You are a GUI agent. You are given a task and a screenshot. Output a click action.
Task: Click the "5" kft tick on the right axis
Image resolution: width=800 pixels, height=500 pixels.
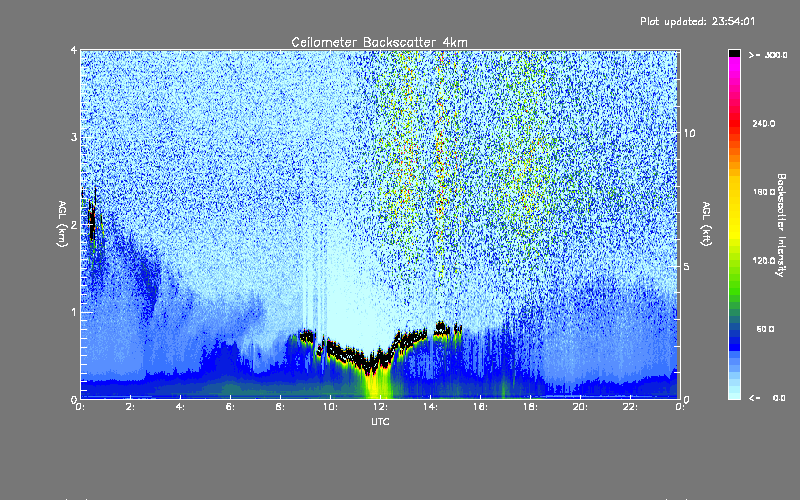(x=687, y=266)
